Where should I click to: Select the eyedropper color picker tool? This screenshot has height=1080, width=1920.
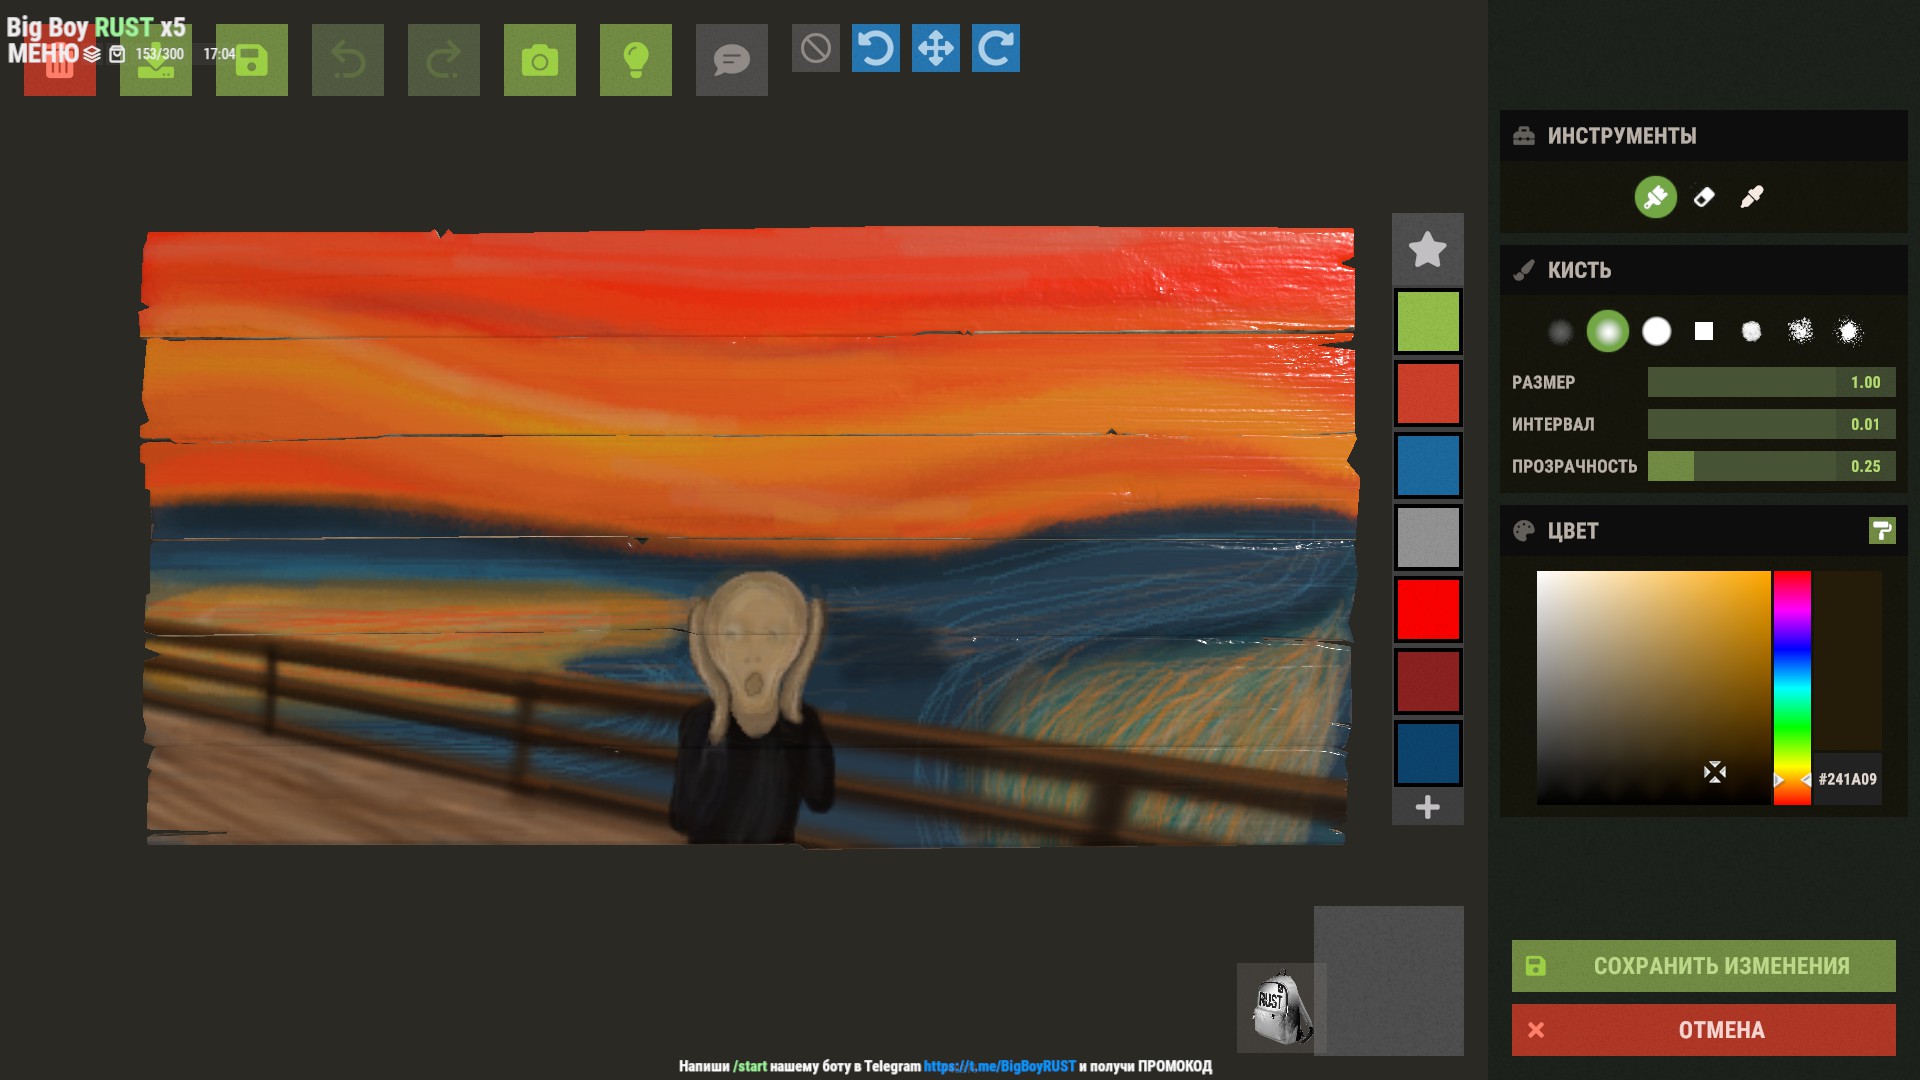click(x=1752, y=197)
